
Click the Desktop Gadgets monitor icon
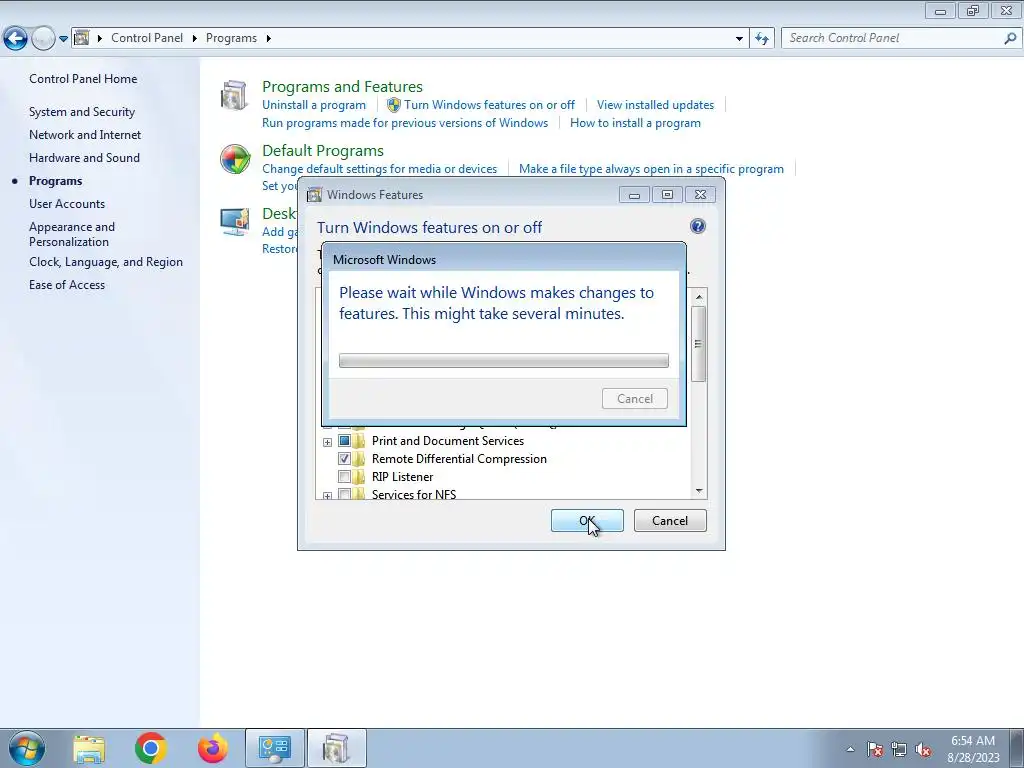[234, 222]
